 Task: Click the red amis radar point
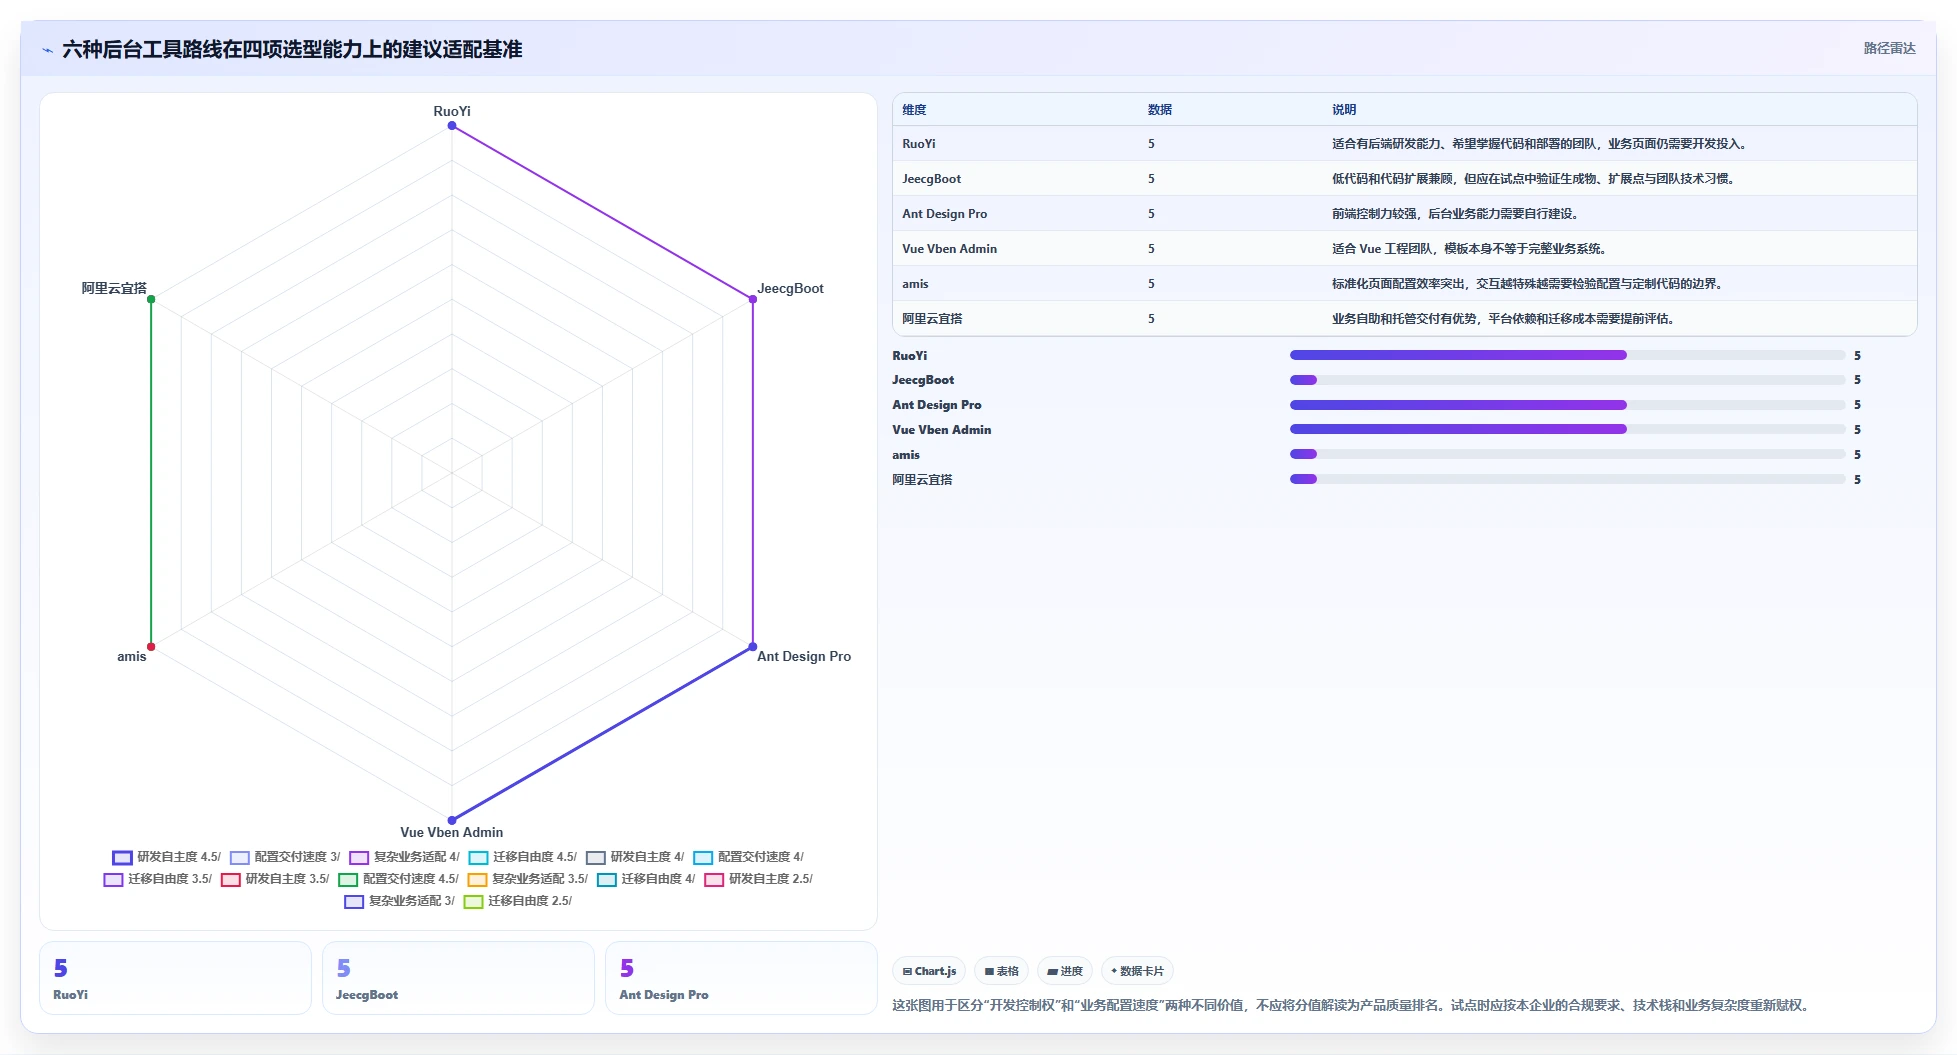point(151,647)
